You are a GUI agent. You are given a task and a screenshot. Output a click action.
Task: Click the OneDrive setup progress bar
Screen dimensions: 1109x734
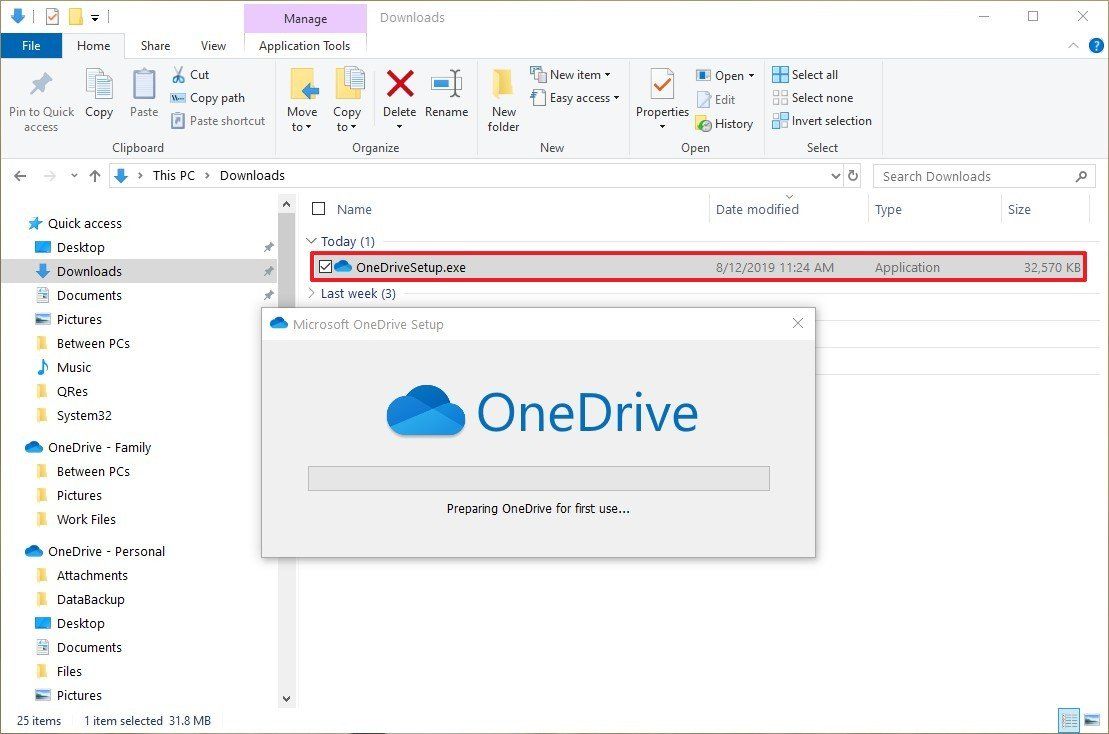[x=539, y=478]
